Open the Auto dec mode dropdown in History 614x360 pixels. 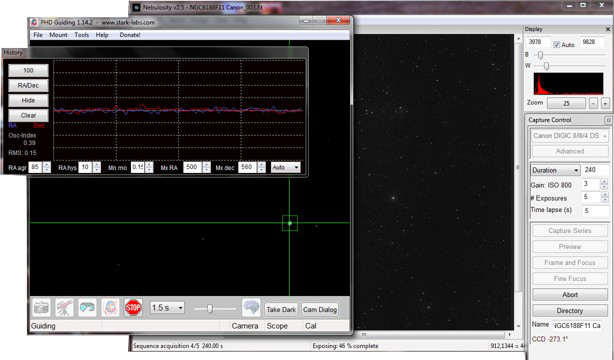(285, 167)
